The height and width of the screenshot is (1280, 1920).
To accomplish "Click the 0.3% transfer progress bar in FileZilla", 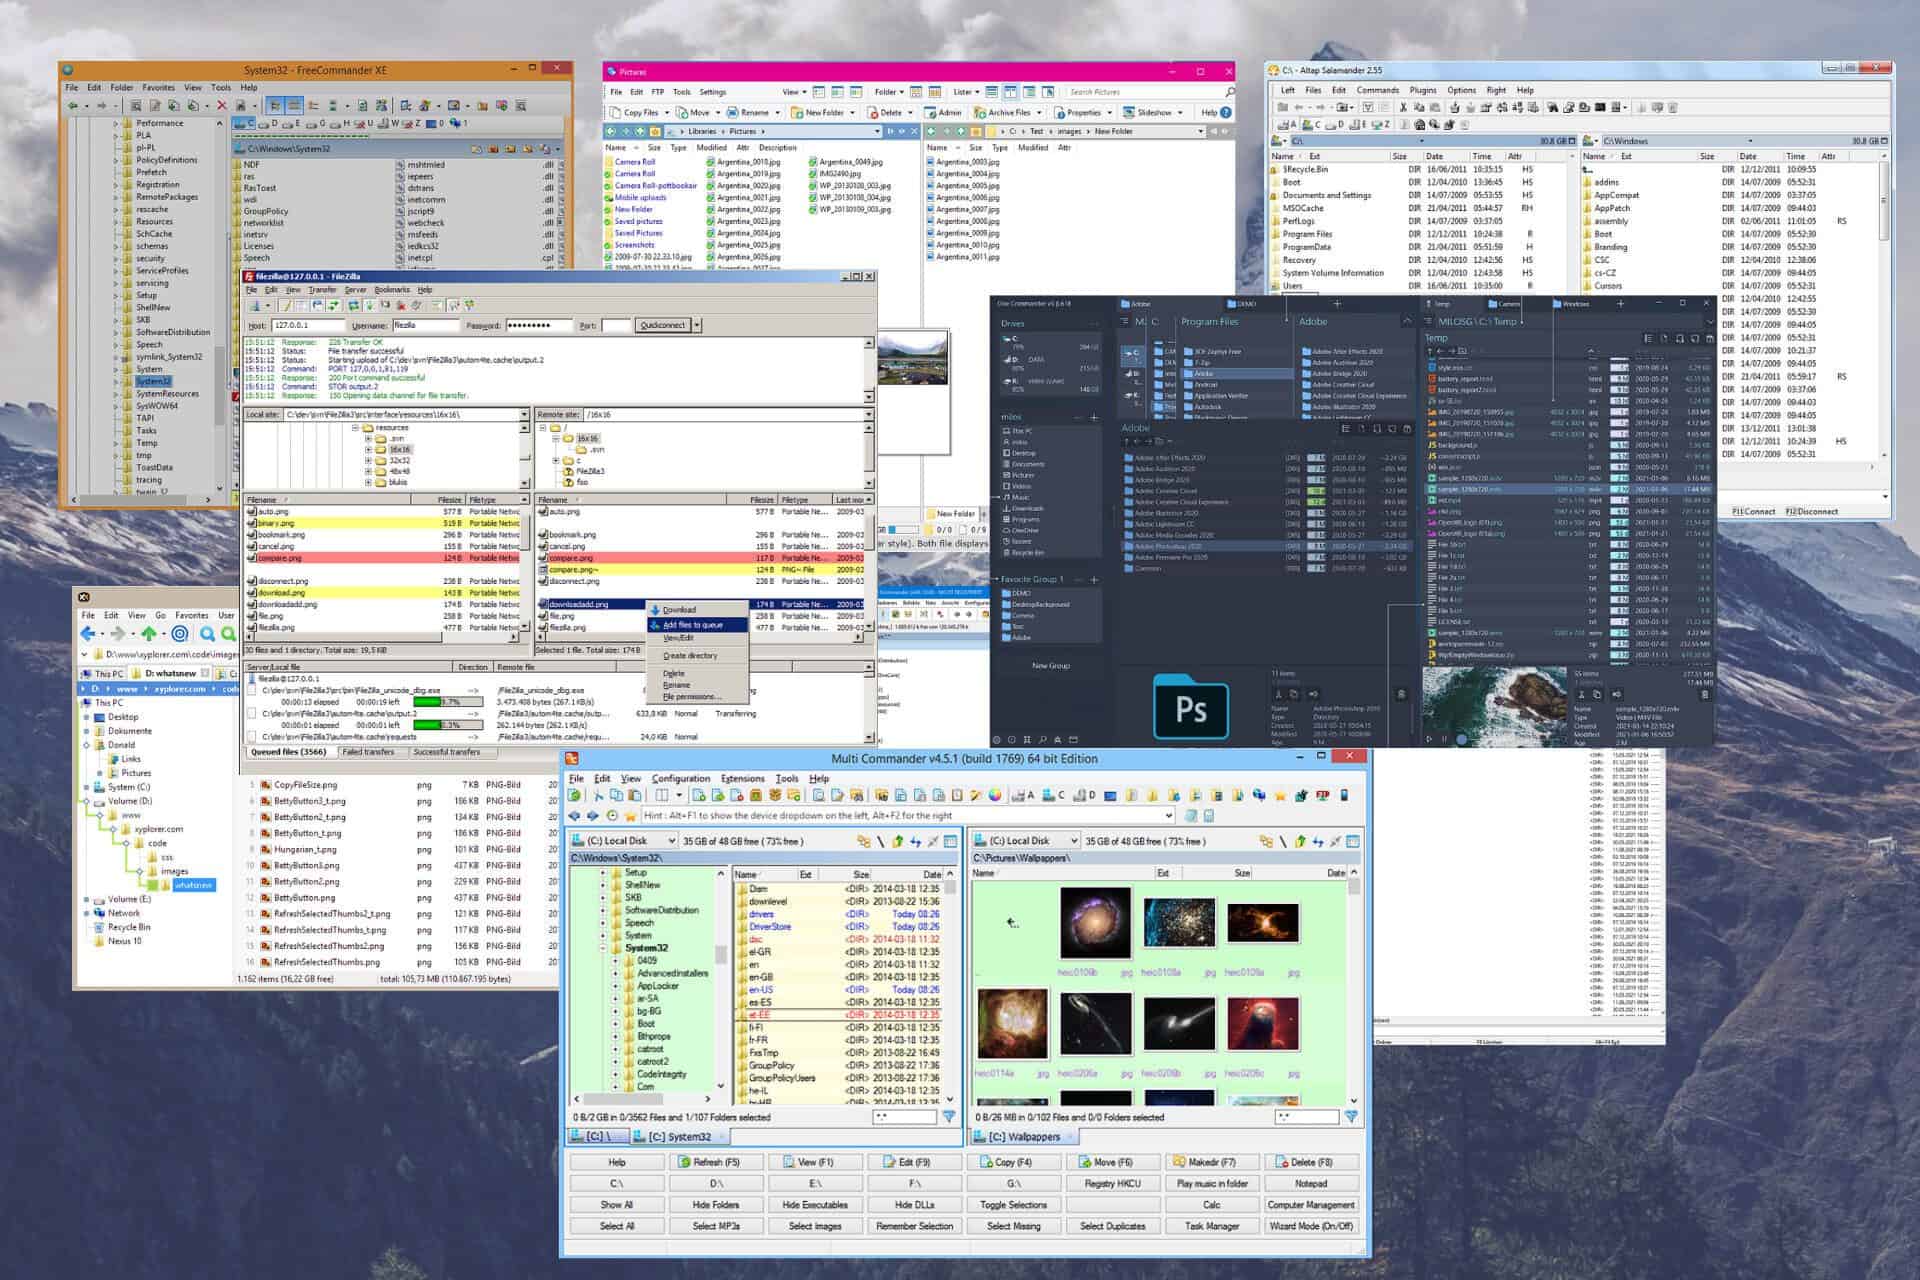I will click(x=448, y=725).
